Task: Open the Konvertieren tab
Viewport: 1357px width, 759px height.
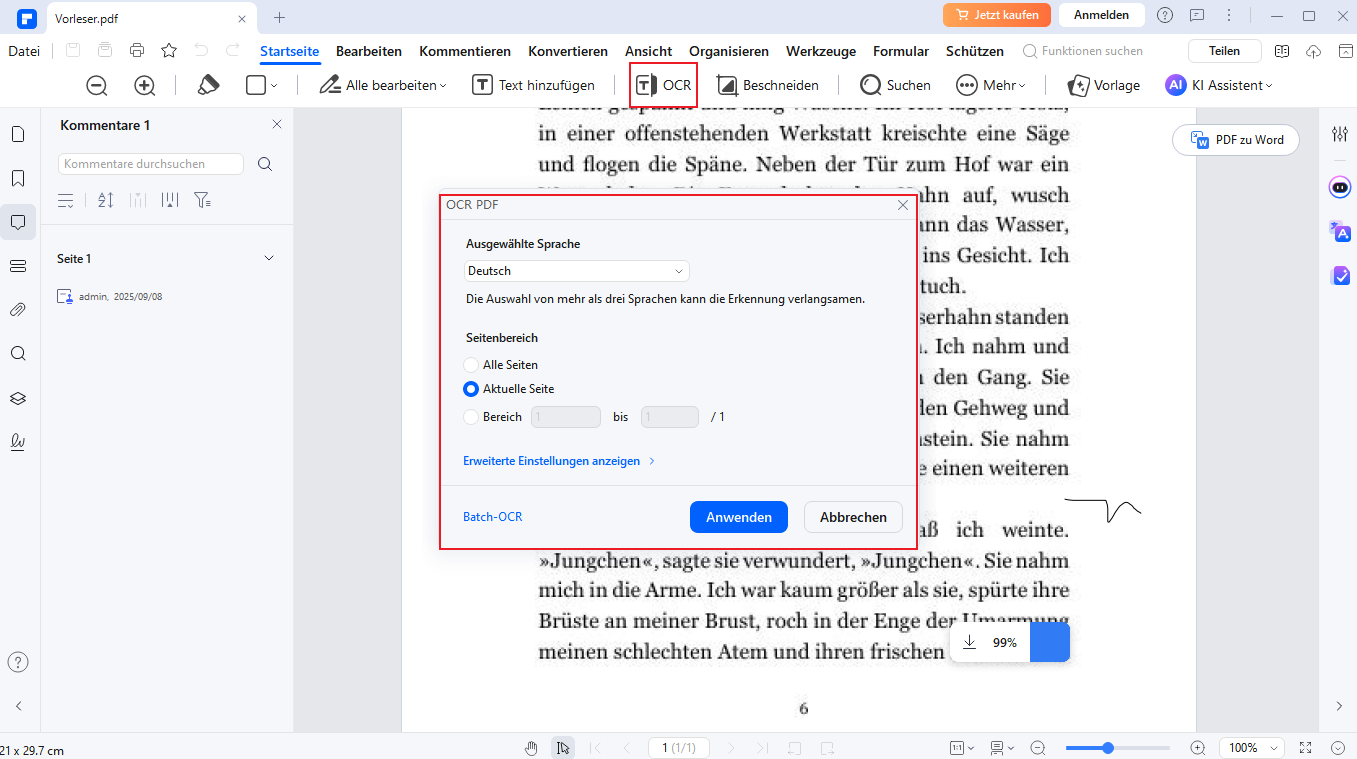Action: [568, 51]
